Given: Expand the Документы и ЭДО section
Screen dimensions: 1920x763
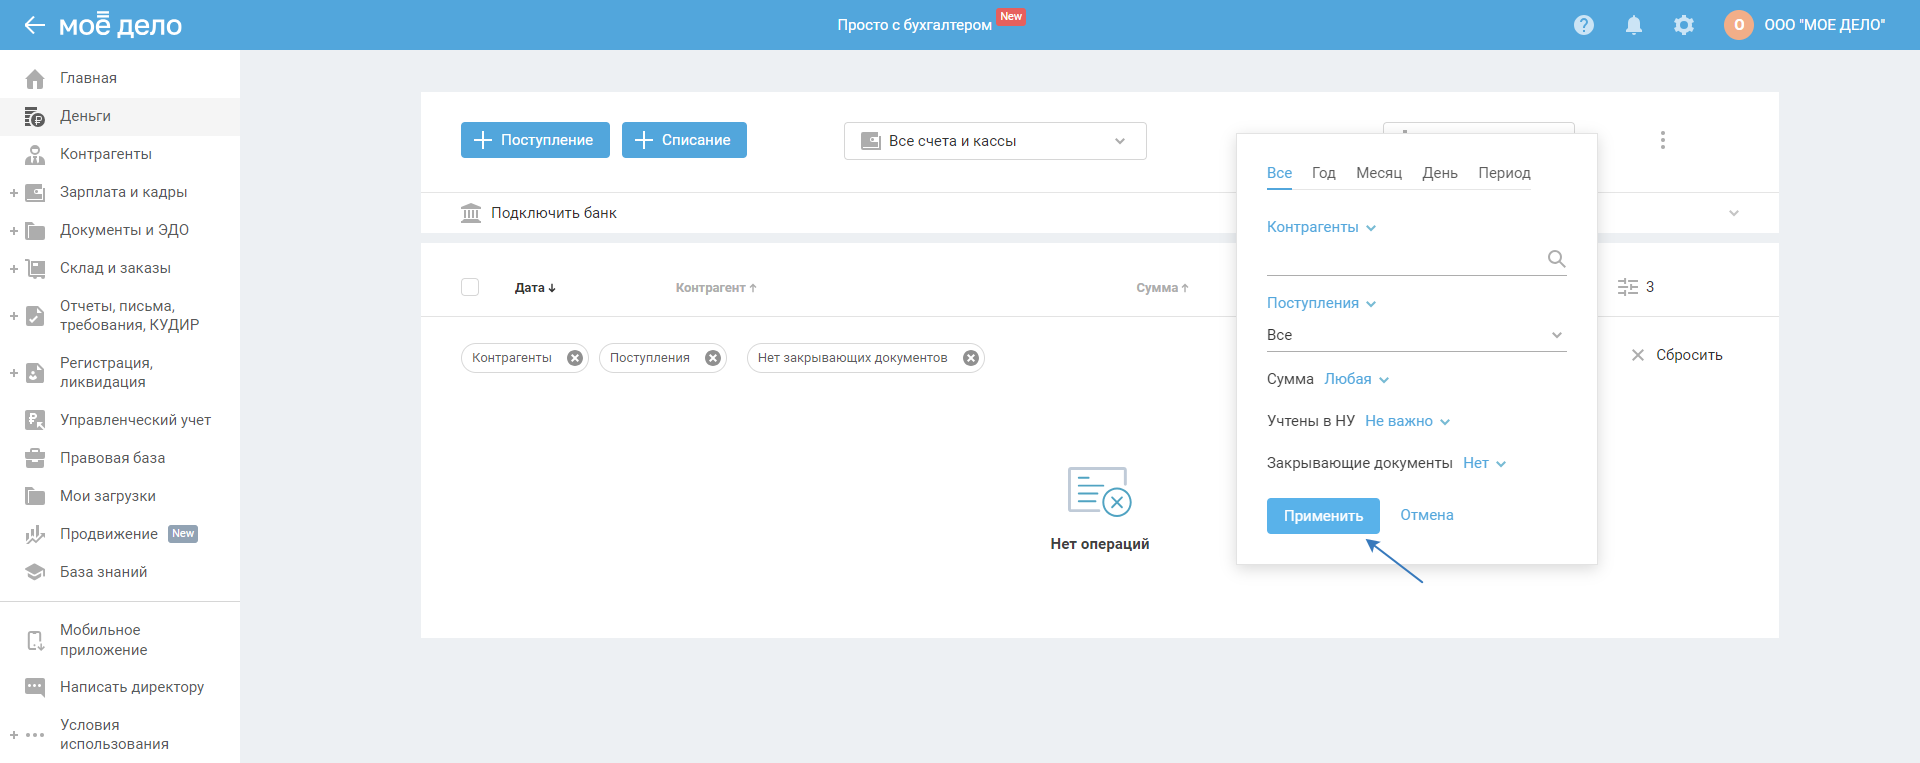Looking at the screenshot, I should click(14, 230).
